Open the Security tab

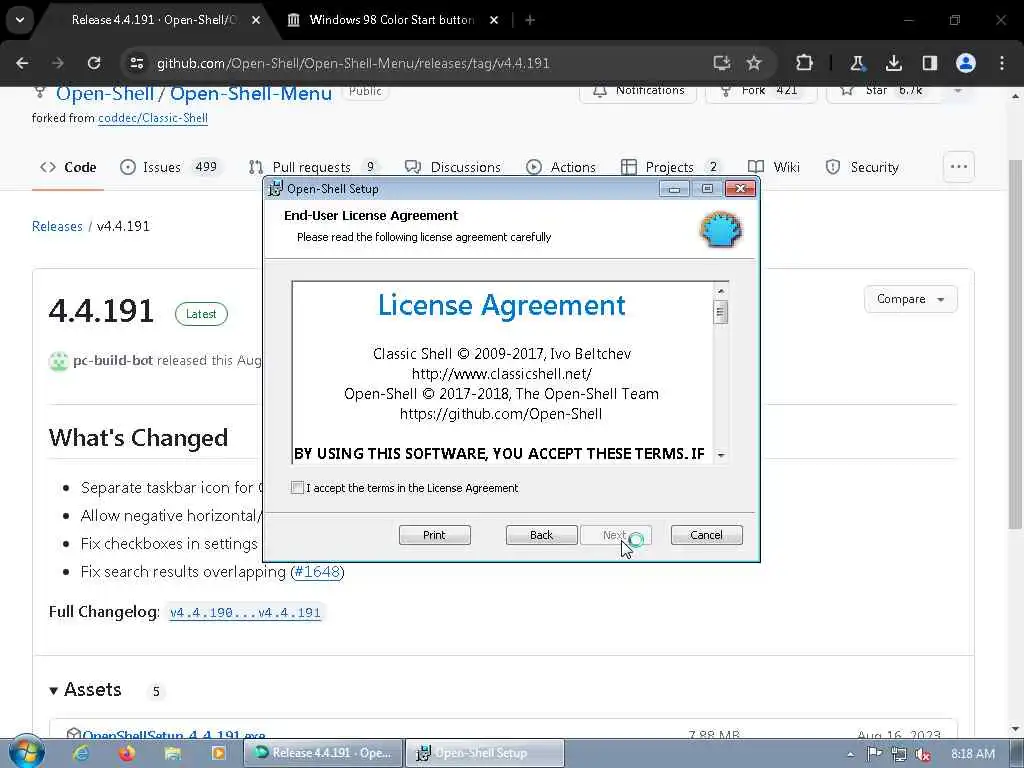(x=862, y=167)
